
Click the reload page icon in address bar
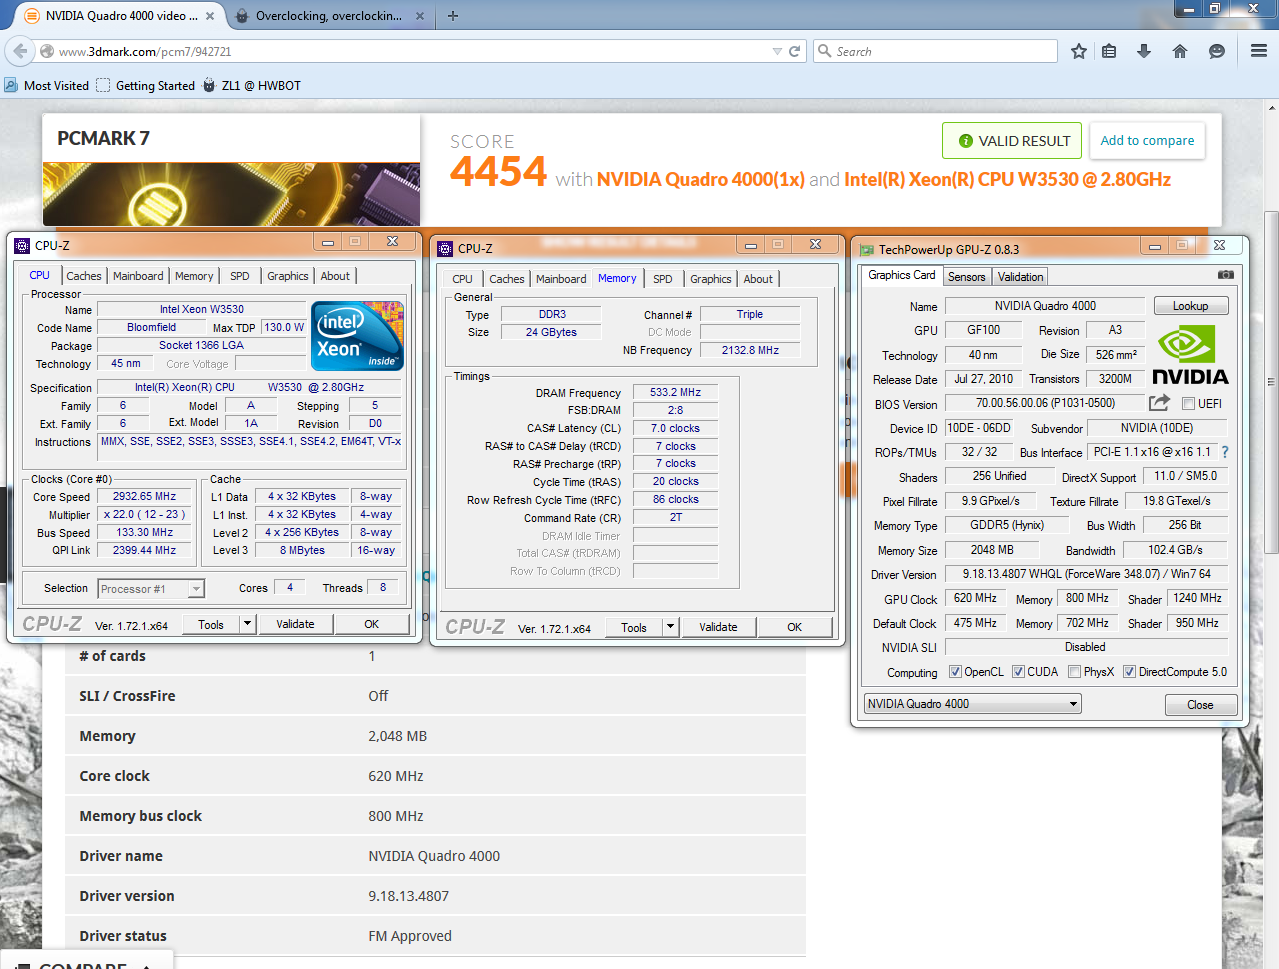795,51
